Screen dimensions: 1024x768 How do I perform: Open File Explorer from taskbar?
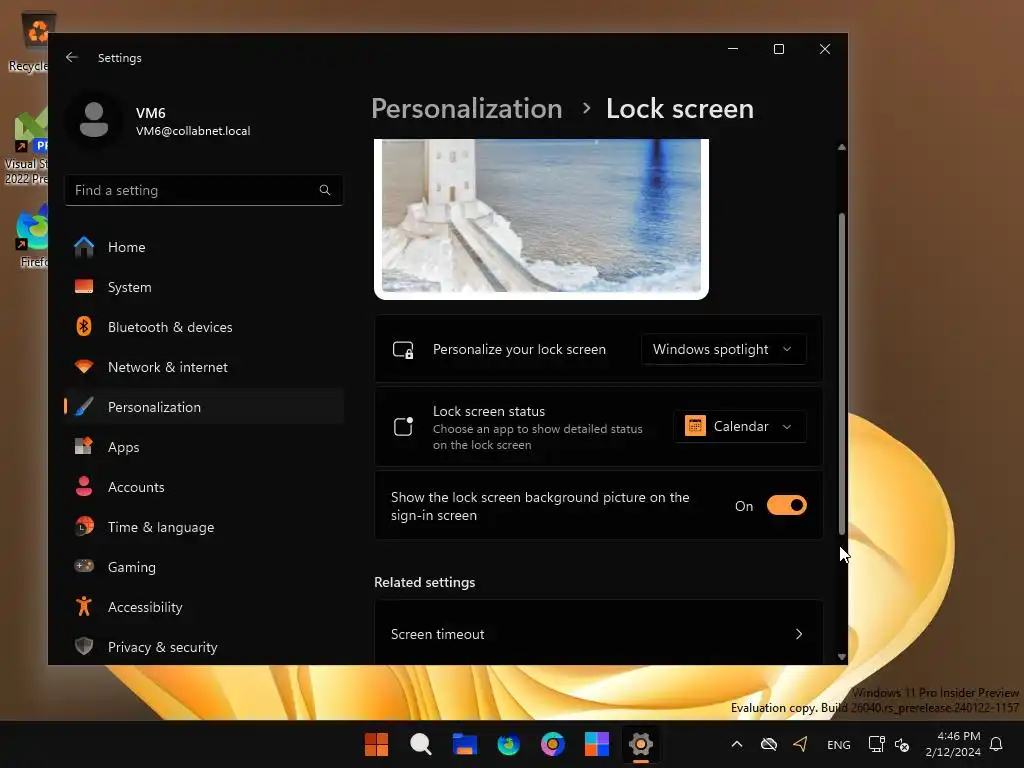tap(464, 744)
